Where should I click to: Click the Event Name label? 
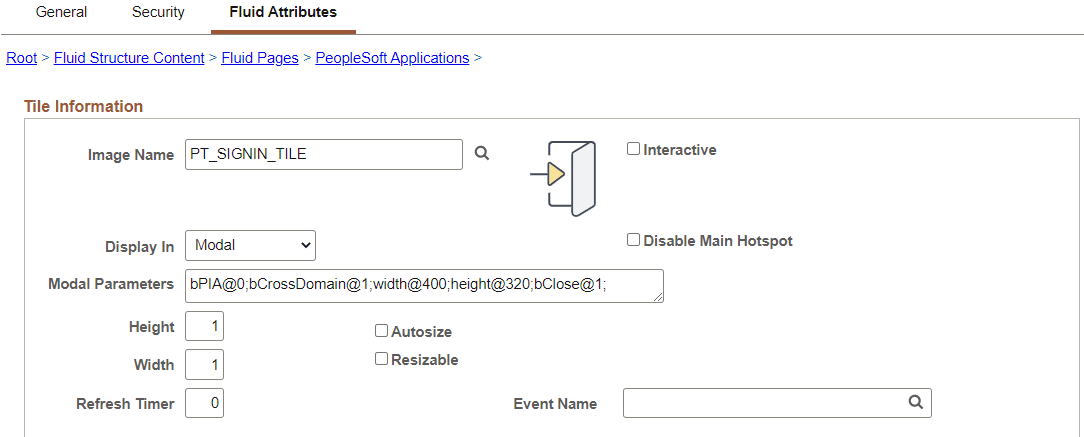click(555, 404)
